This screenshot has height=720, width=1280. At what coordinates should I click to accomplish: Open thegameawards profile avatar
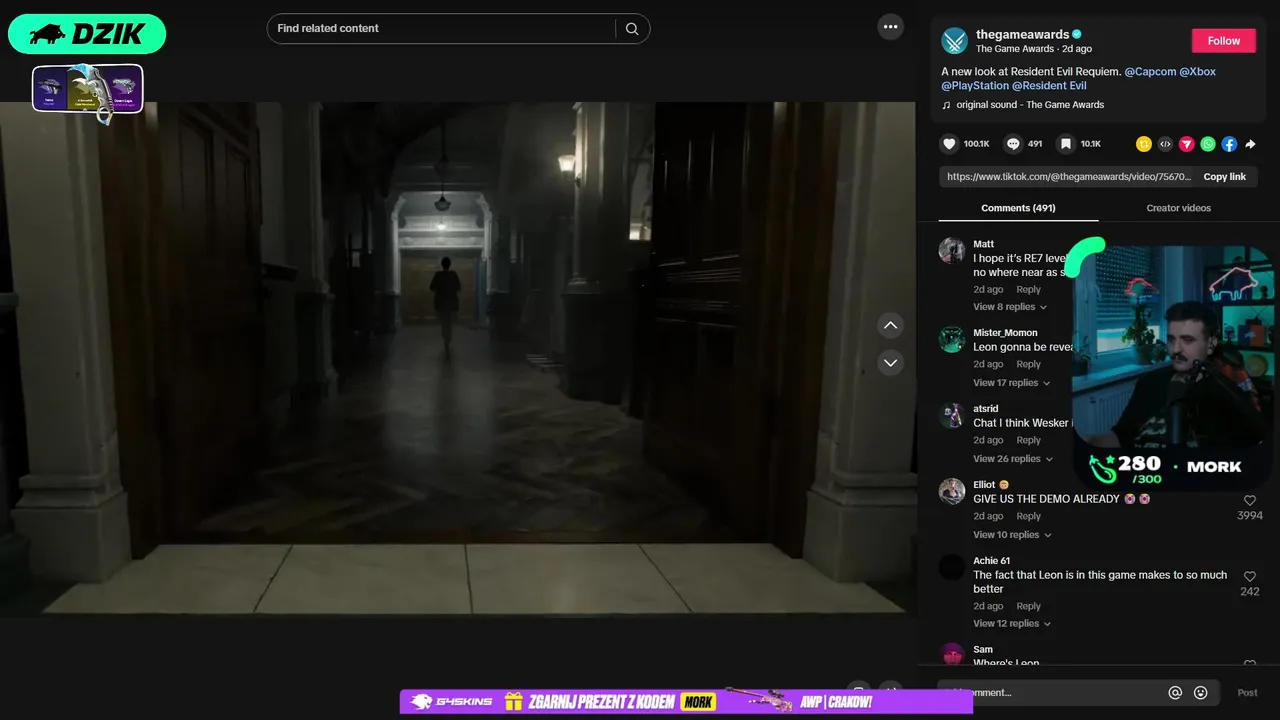(x=955, y=41)
